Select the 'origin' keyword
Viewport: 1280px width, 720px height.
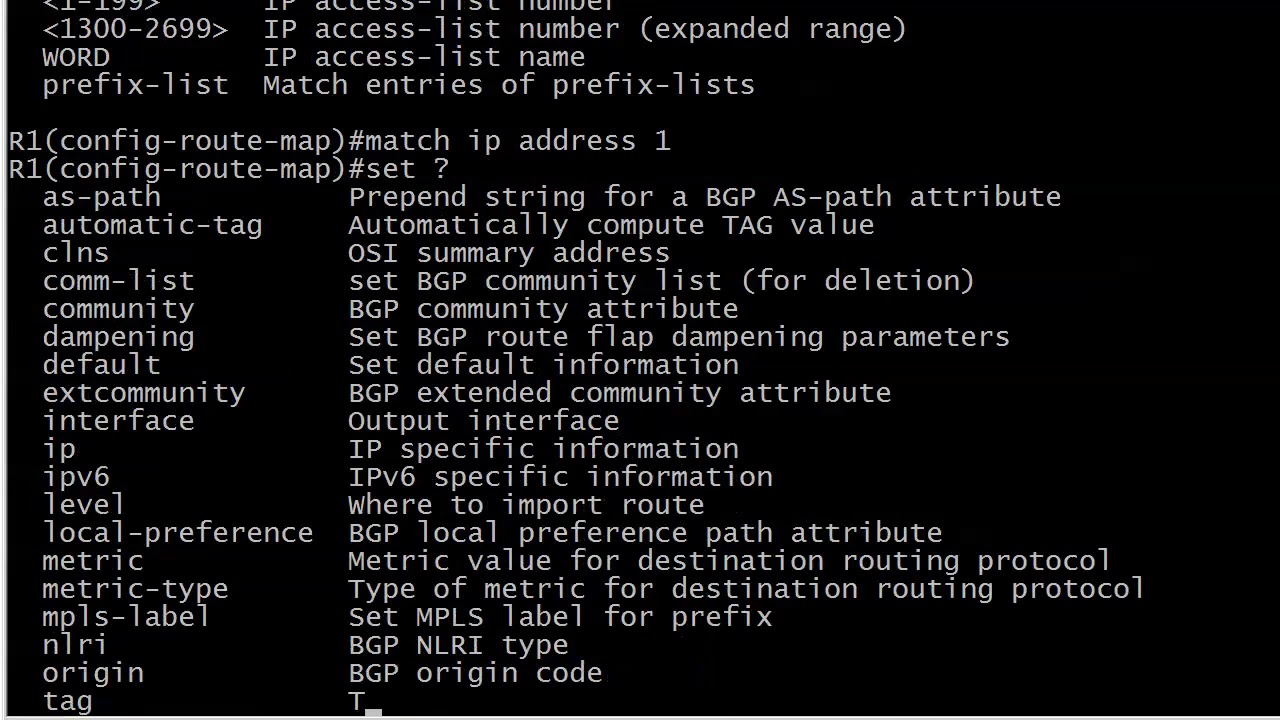[x=93, y=673]
